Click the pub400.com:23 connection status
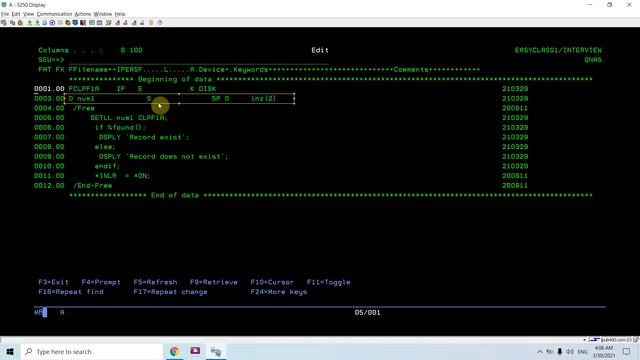640x360 pixels. [616, 340]
